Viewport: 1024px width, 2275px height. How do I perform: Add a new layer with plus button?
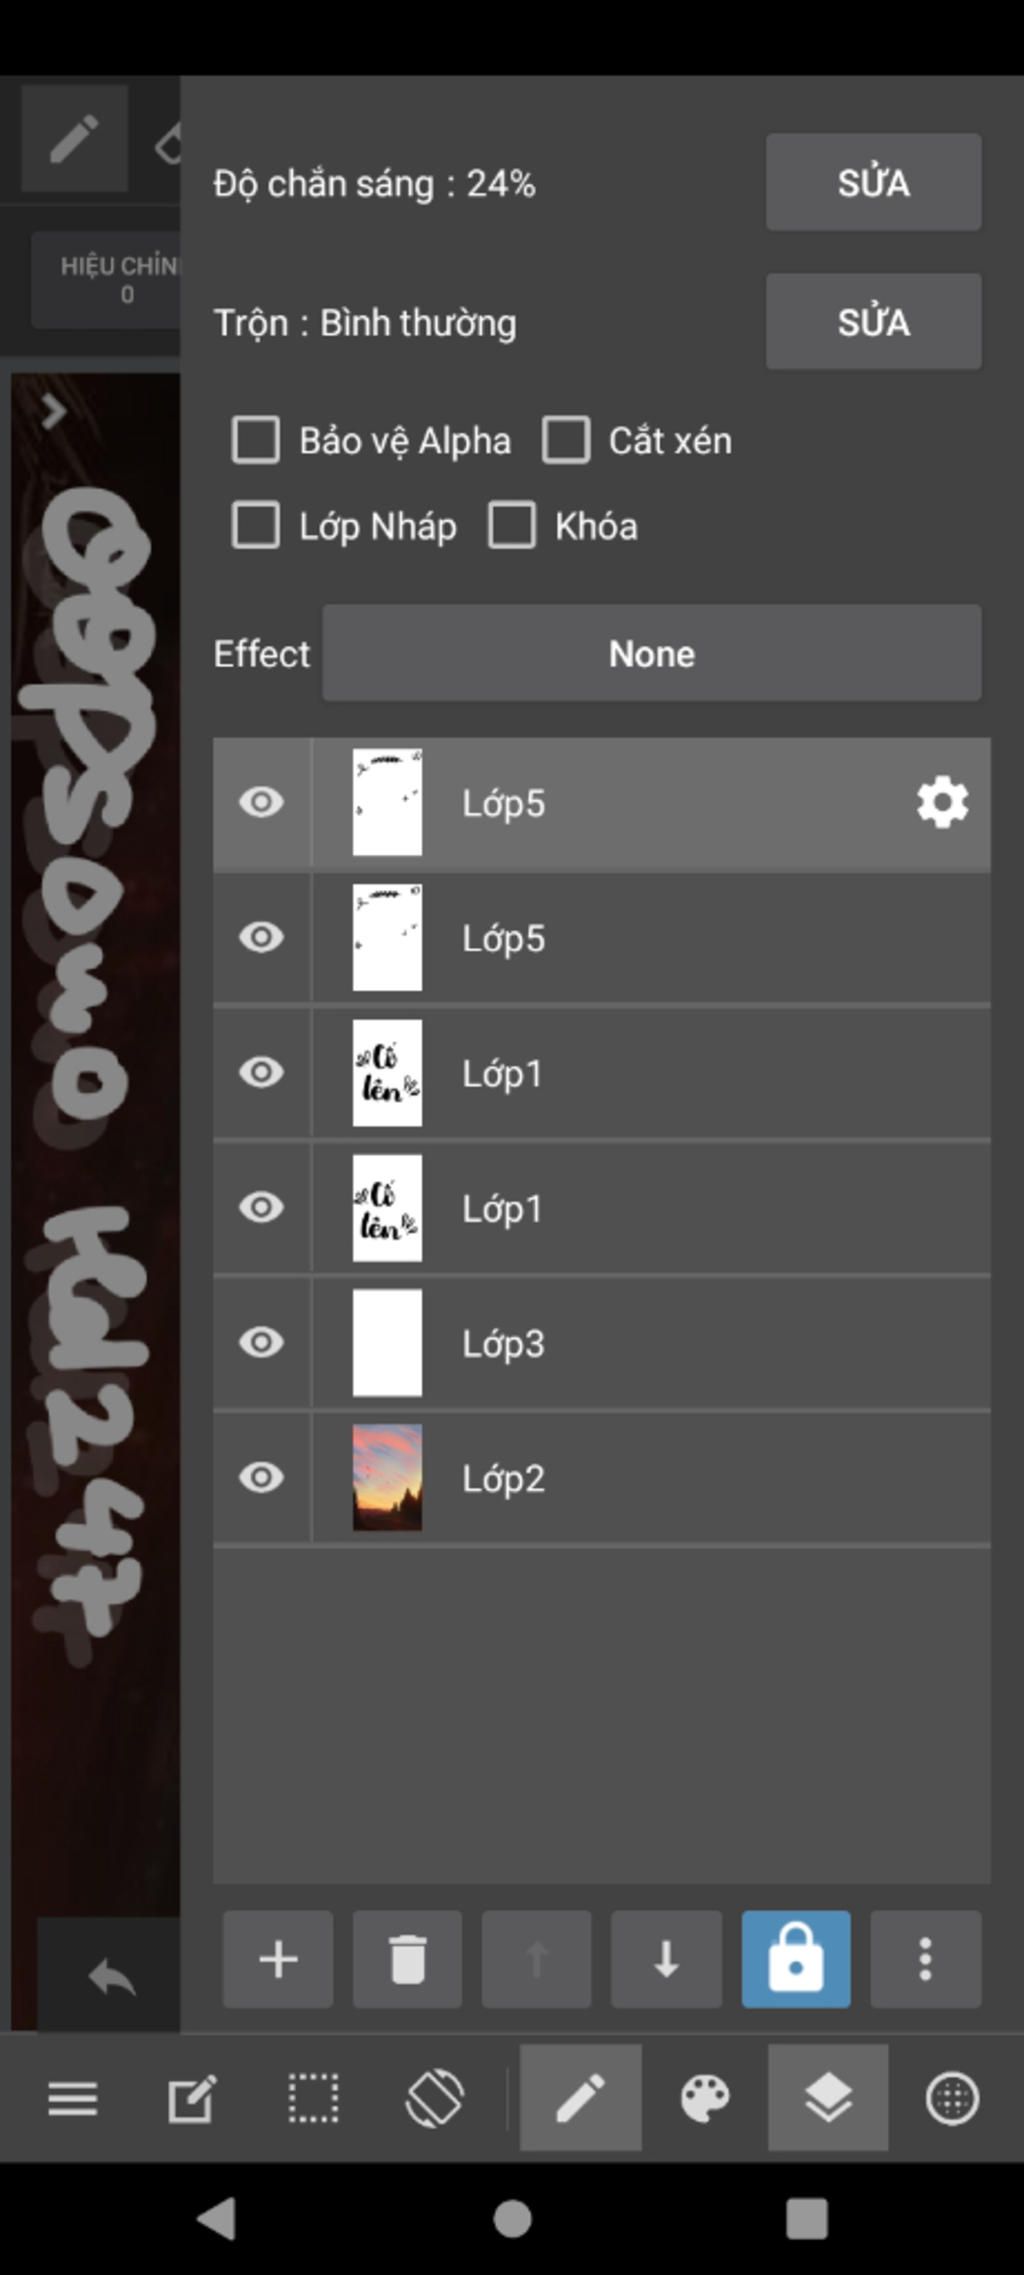(x=278, y=1959)
